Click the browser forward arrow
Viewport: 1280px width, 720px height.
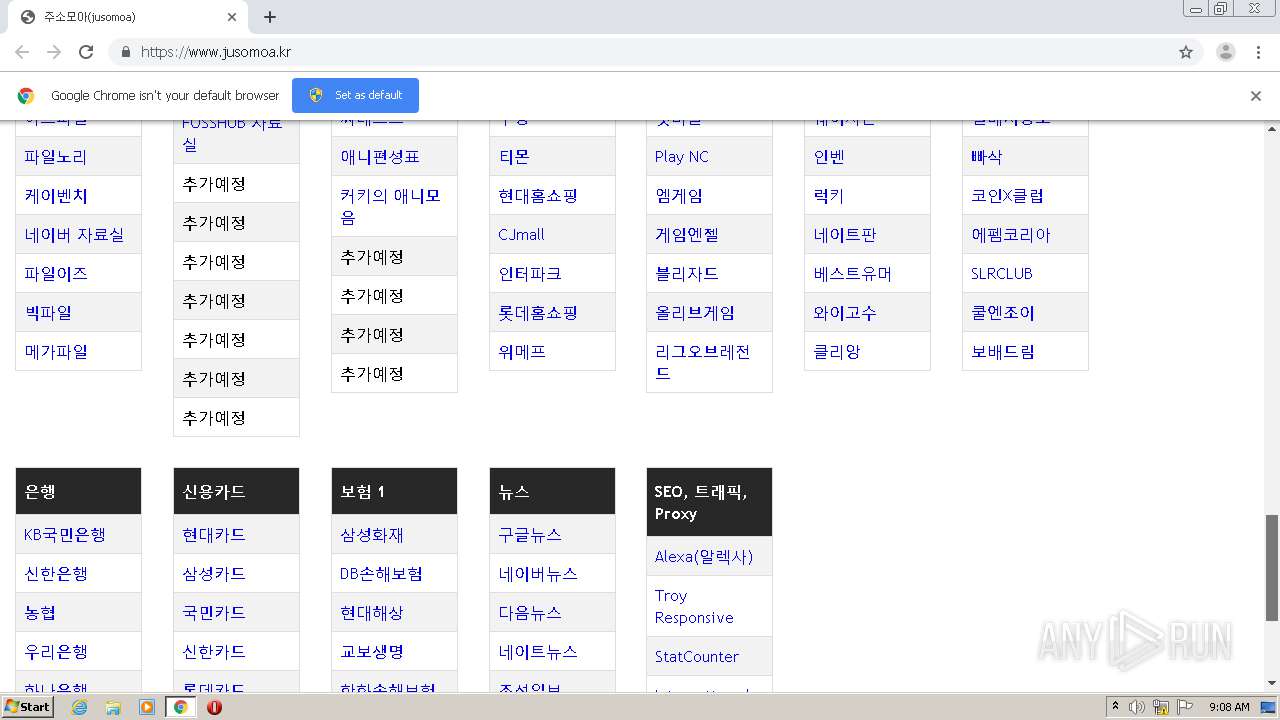pyautogui.click(x=54, y=52)
